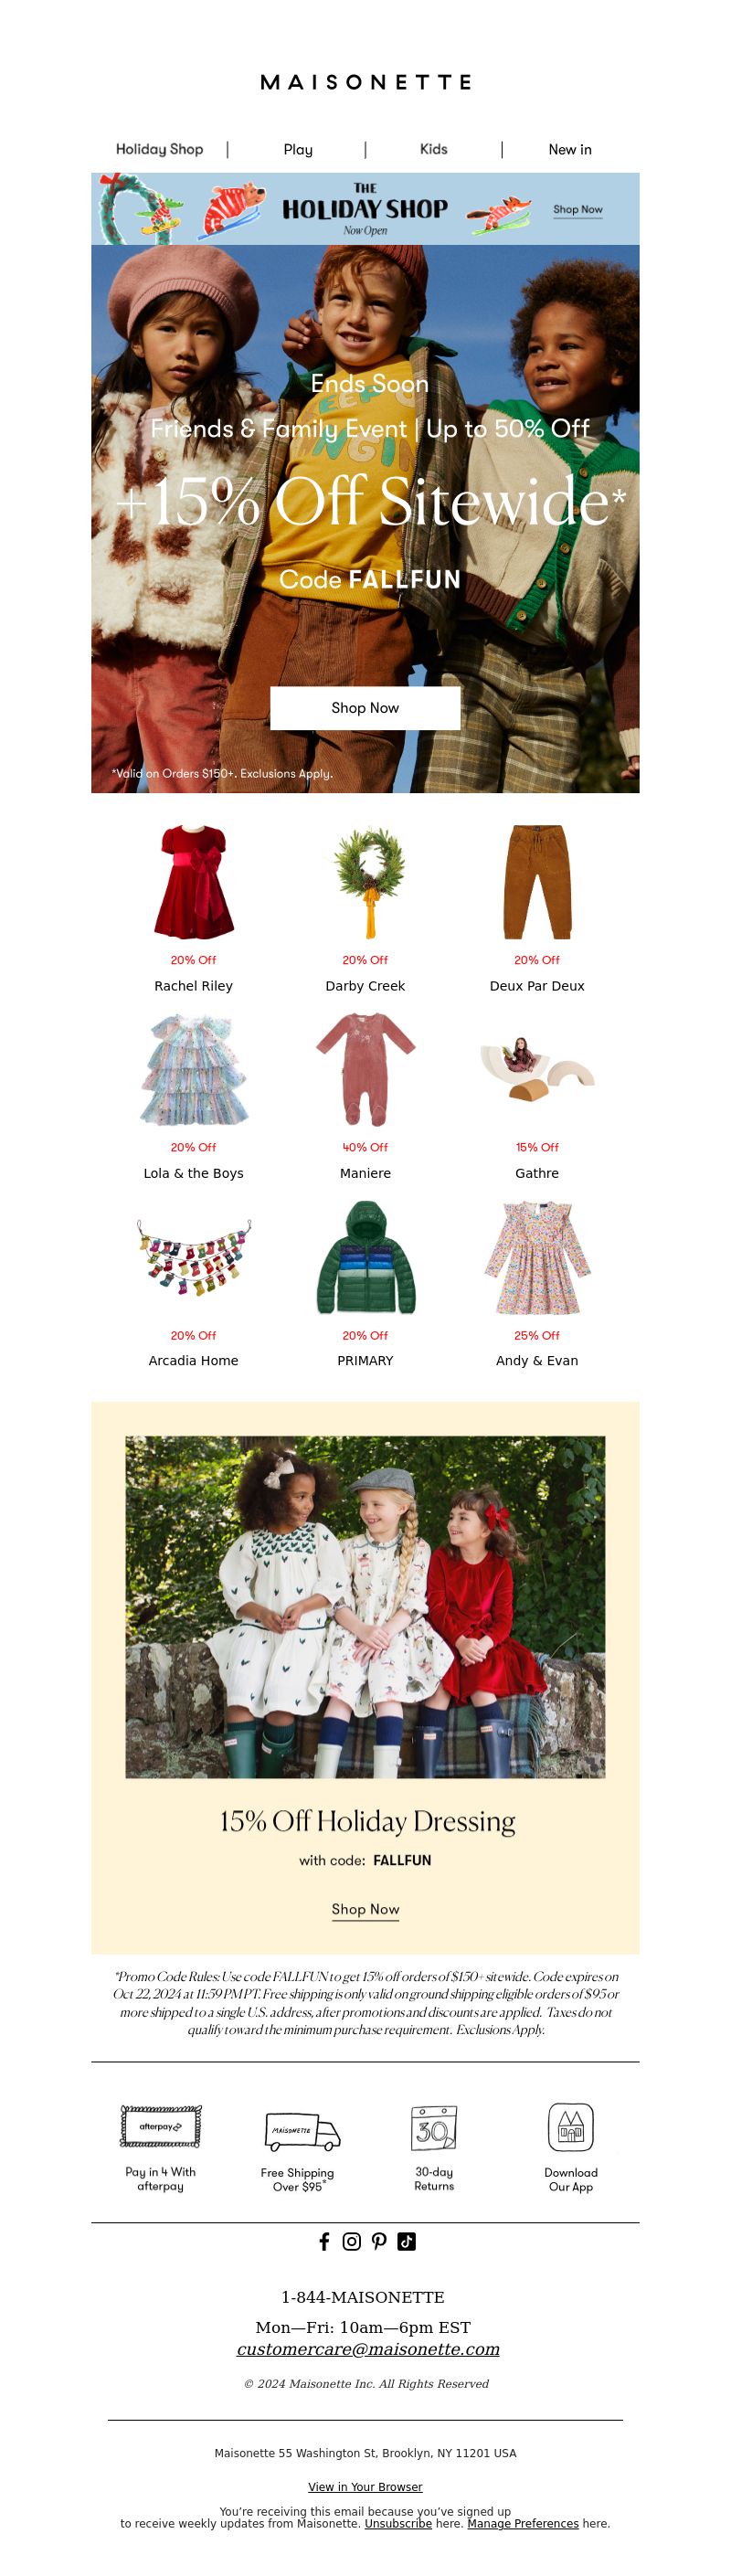This screenshot has height=2576, width=731.
Task: Open the TikTok social icon
Action: coord(406,2241)
